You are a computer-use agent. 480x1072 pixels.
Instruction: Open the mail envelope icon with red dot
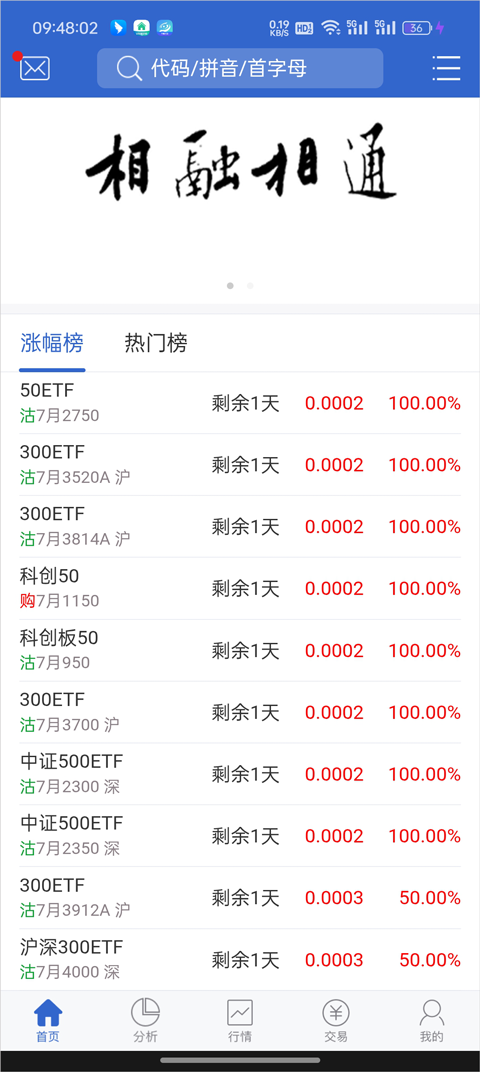pos(34,67)
